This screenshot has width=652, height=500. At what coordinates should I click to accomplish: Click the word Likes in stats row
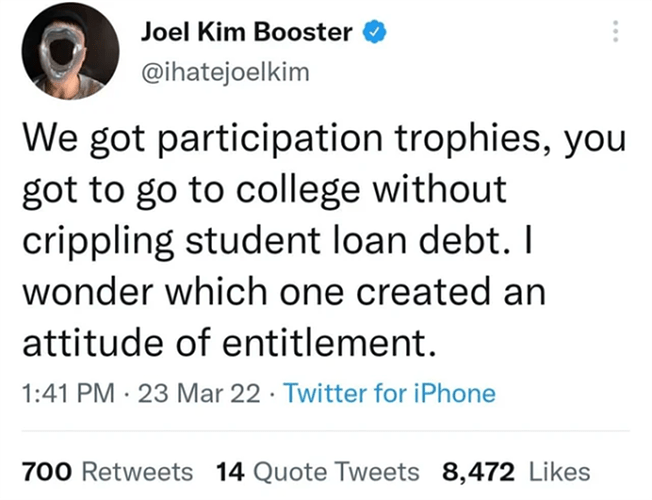(559, 472)
